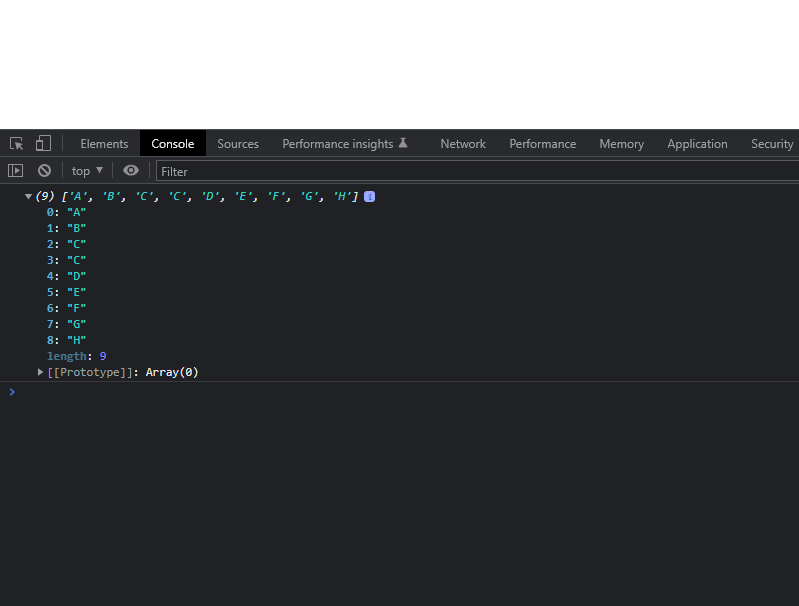Select the array row 3: "C"
The image size is (799, 606).
point(66,260)
